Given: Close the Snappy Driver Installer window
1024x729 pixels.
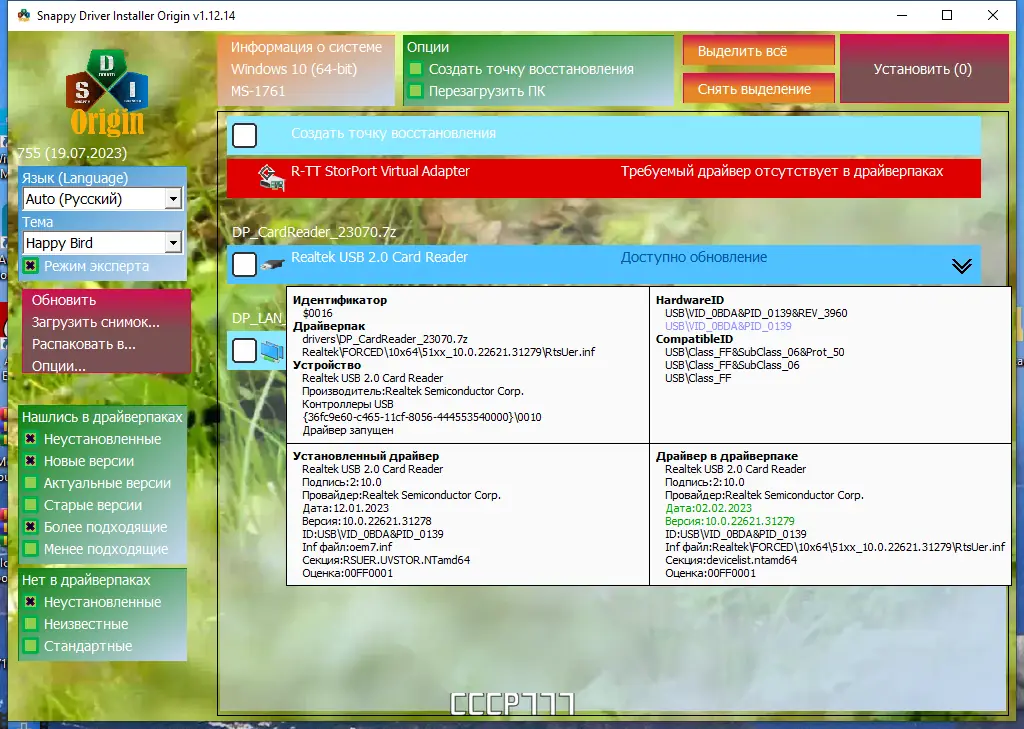Looking at the screenshot, I should [993, 15].
